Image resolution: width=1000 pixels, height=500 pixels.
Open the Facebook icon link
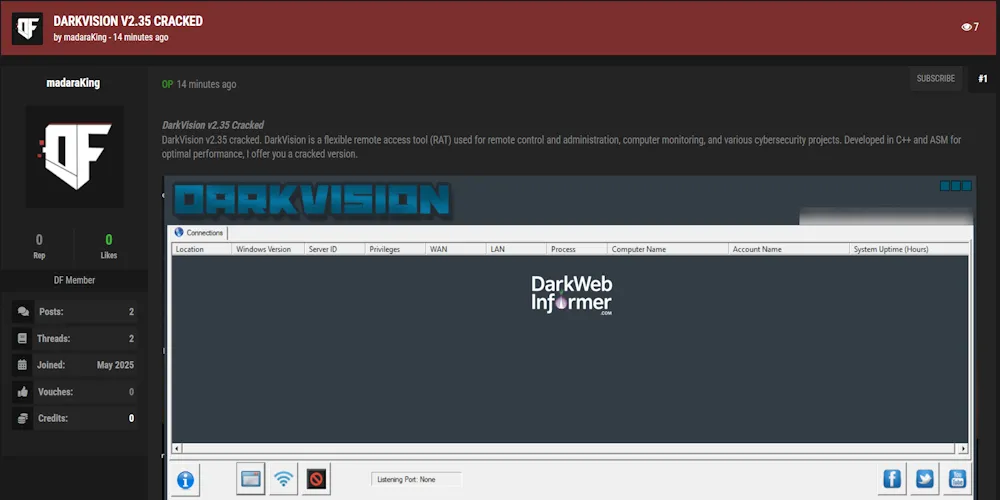(892, 480)
